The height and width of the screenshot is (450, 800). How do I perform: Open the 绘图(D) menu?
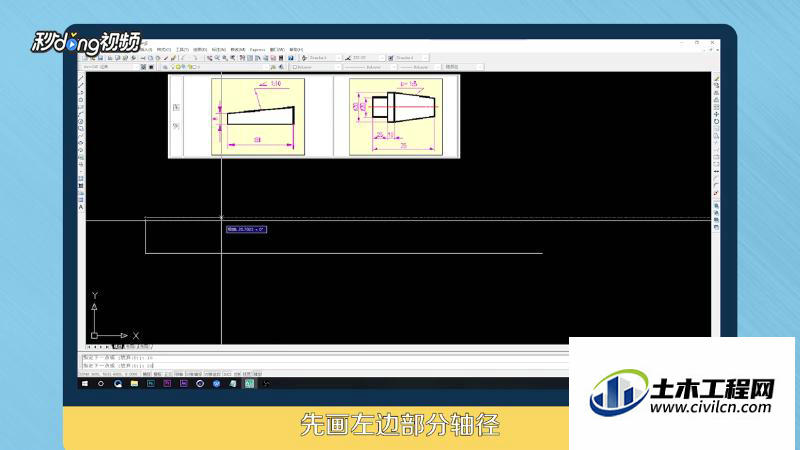pos(200,49)
